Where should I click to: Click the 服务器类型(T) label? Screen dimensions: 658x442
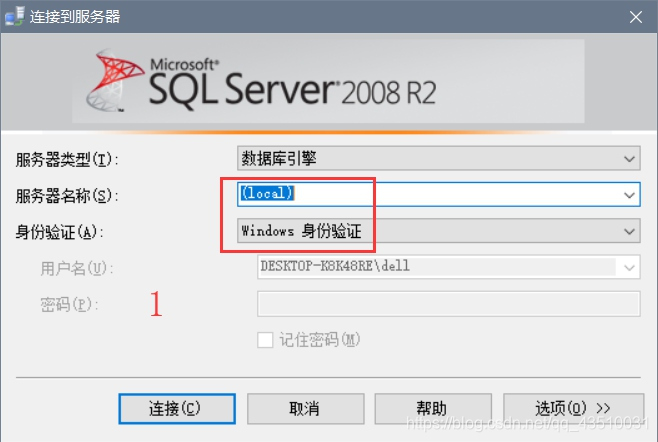[x=67, y=160]
